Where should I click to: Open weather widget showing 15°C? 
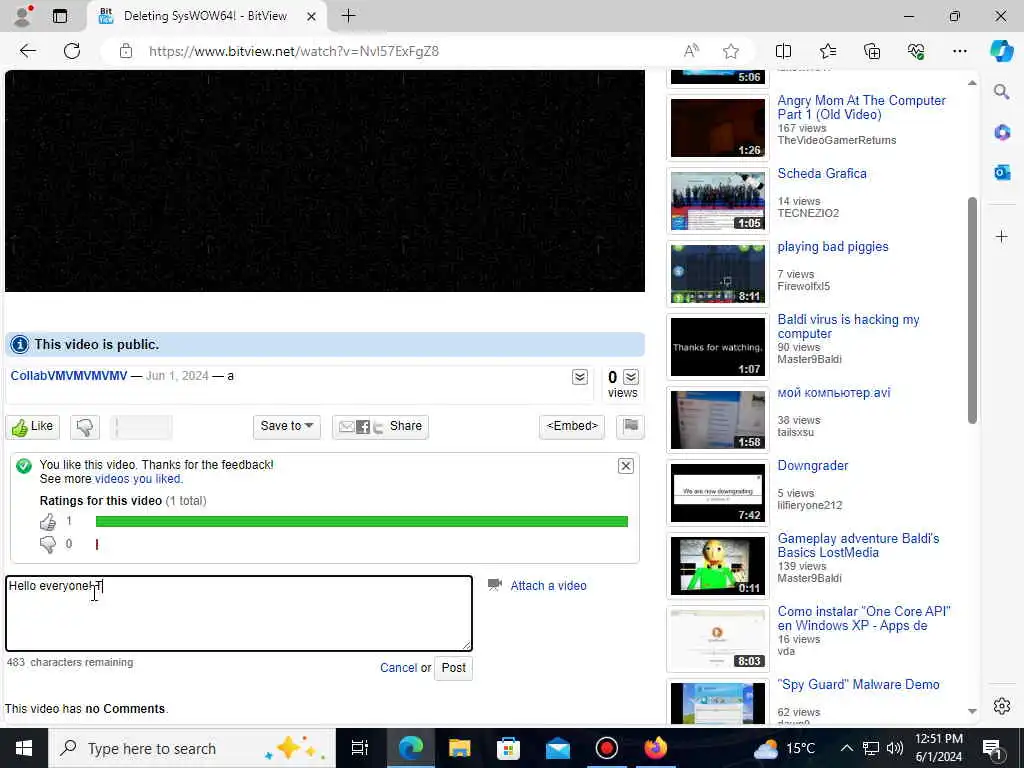coord(784,748)
